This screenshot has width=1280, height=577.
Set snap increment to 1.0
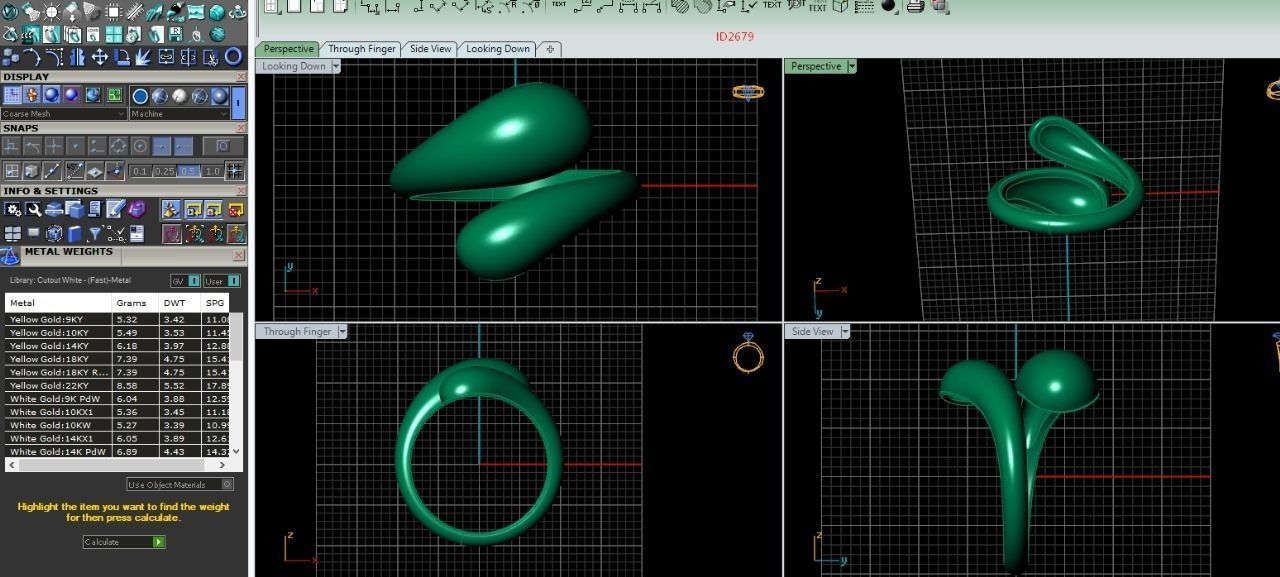coord(212,171)
